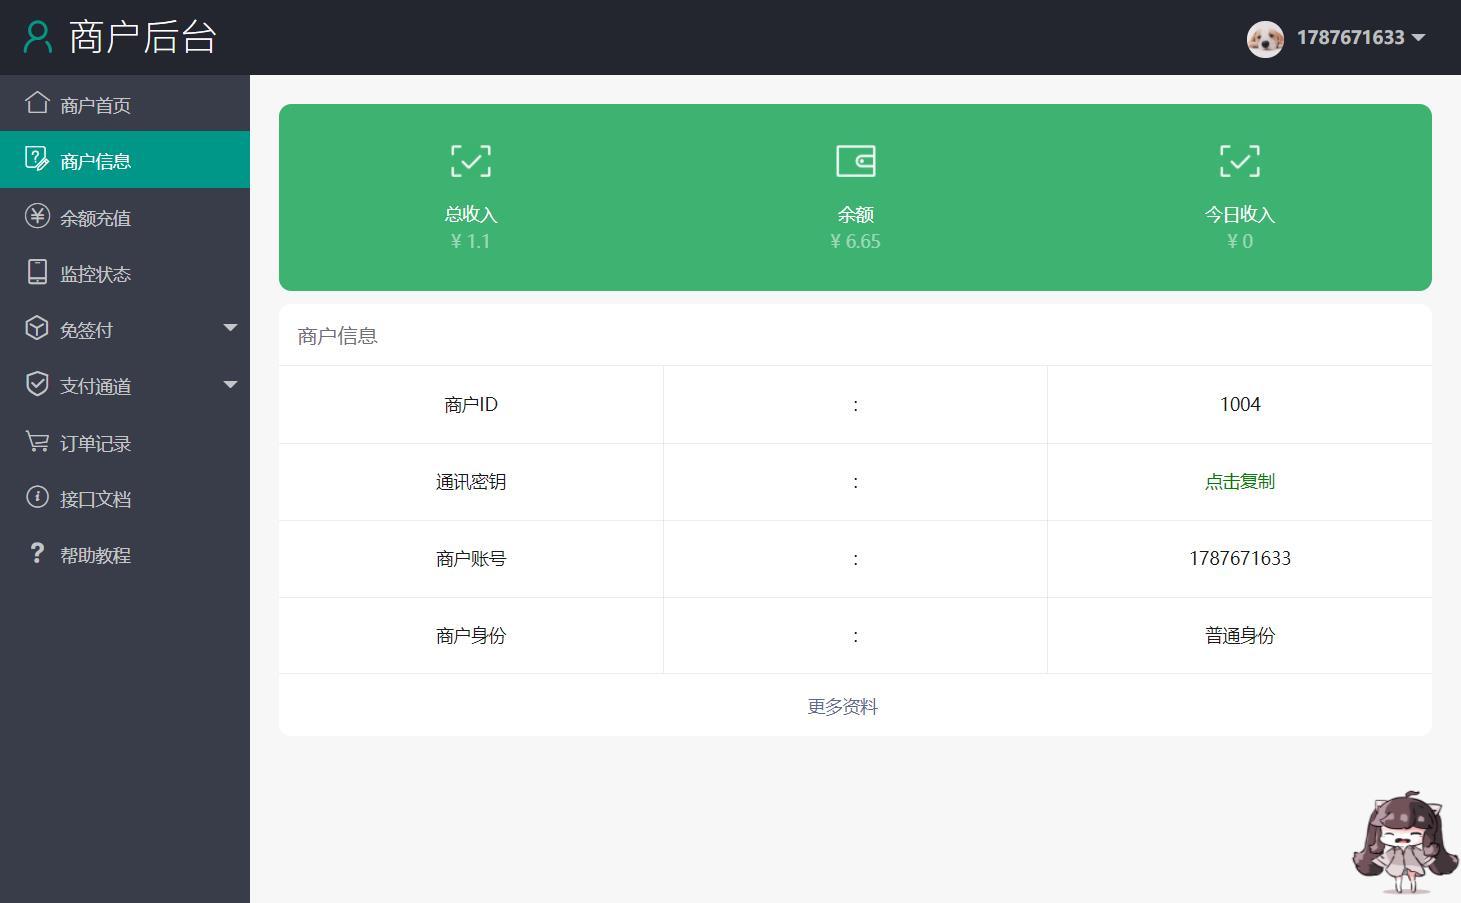Viewport: 1461px width, 903px height.
Task: Open the 余额充值 menu item
Action: 125,217
